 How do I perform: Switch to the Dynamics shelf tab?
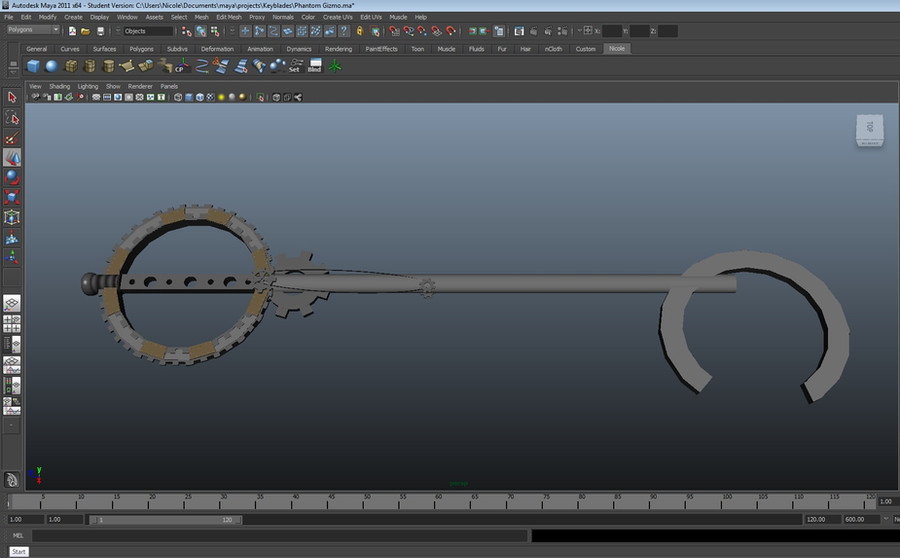click(x=298, y=49)
